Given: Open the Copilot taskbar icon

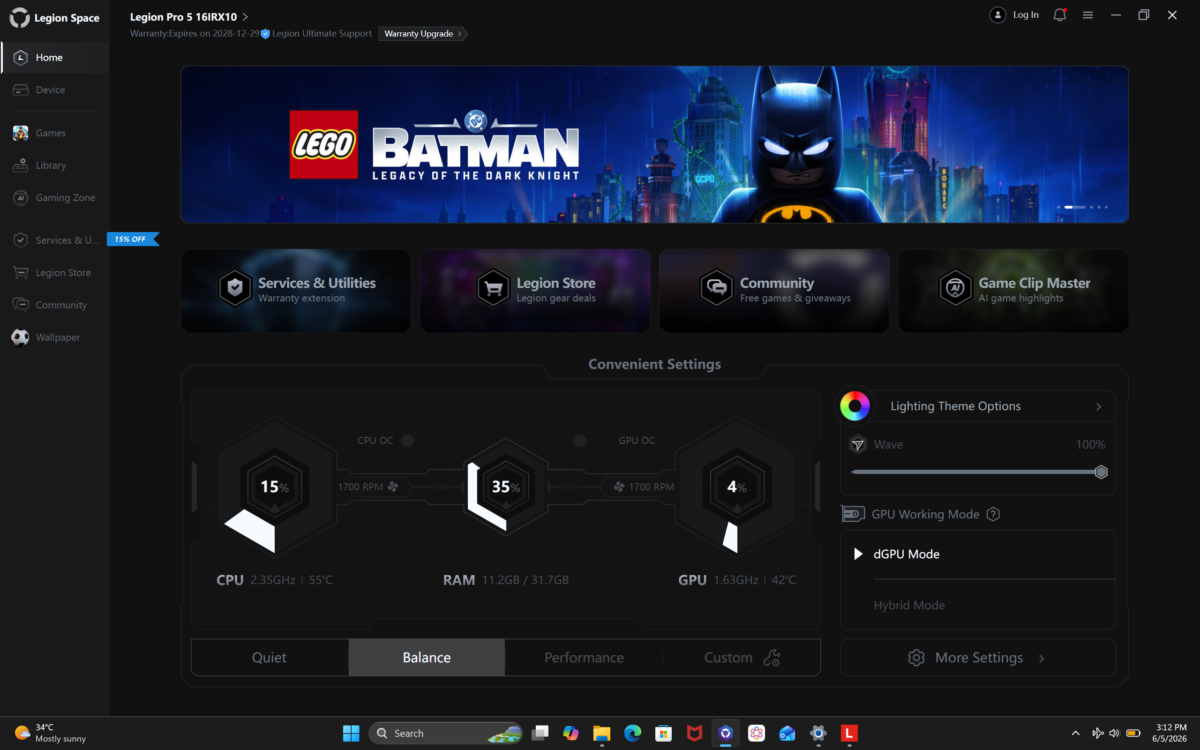Looking at the screenshot, I should [x=570, y=733].
